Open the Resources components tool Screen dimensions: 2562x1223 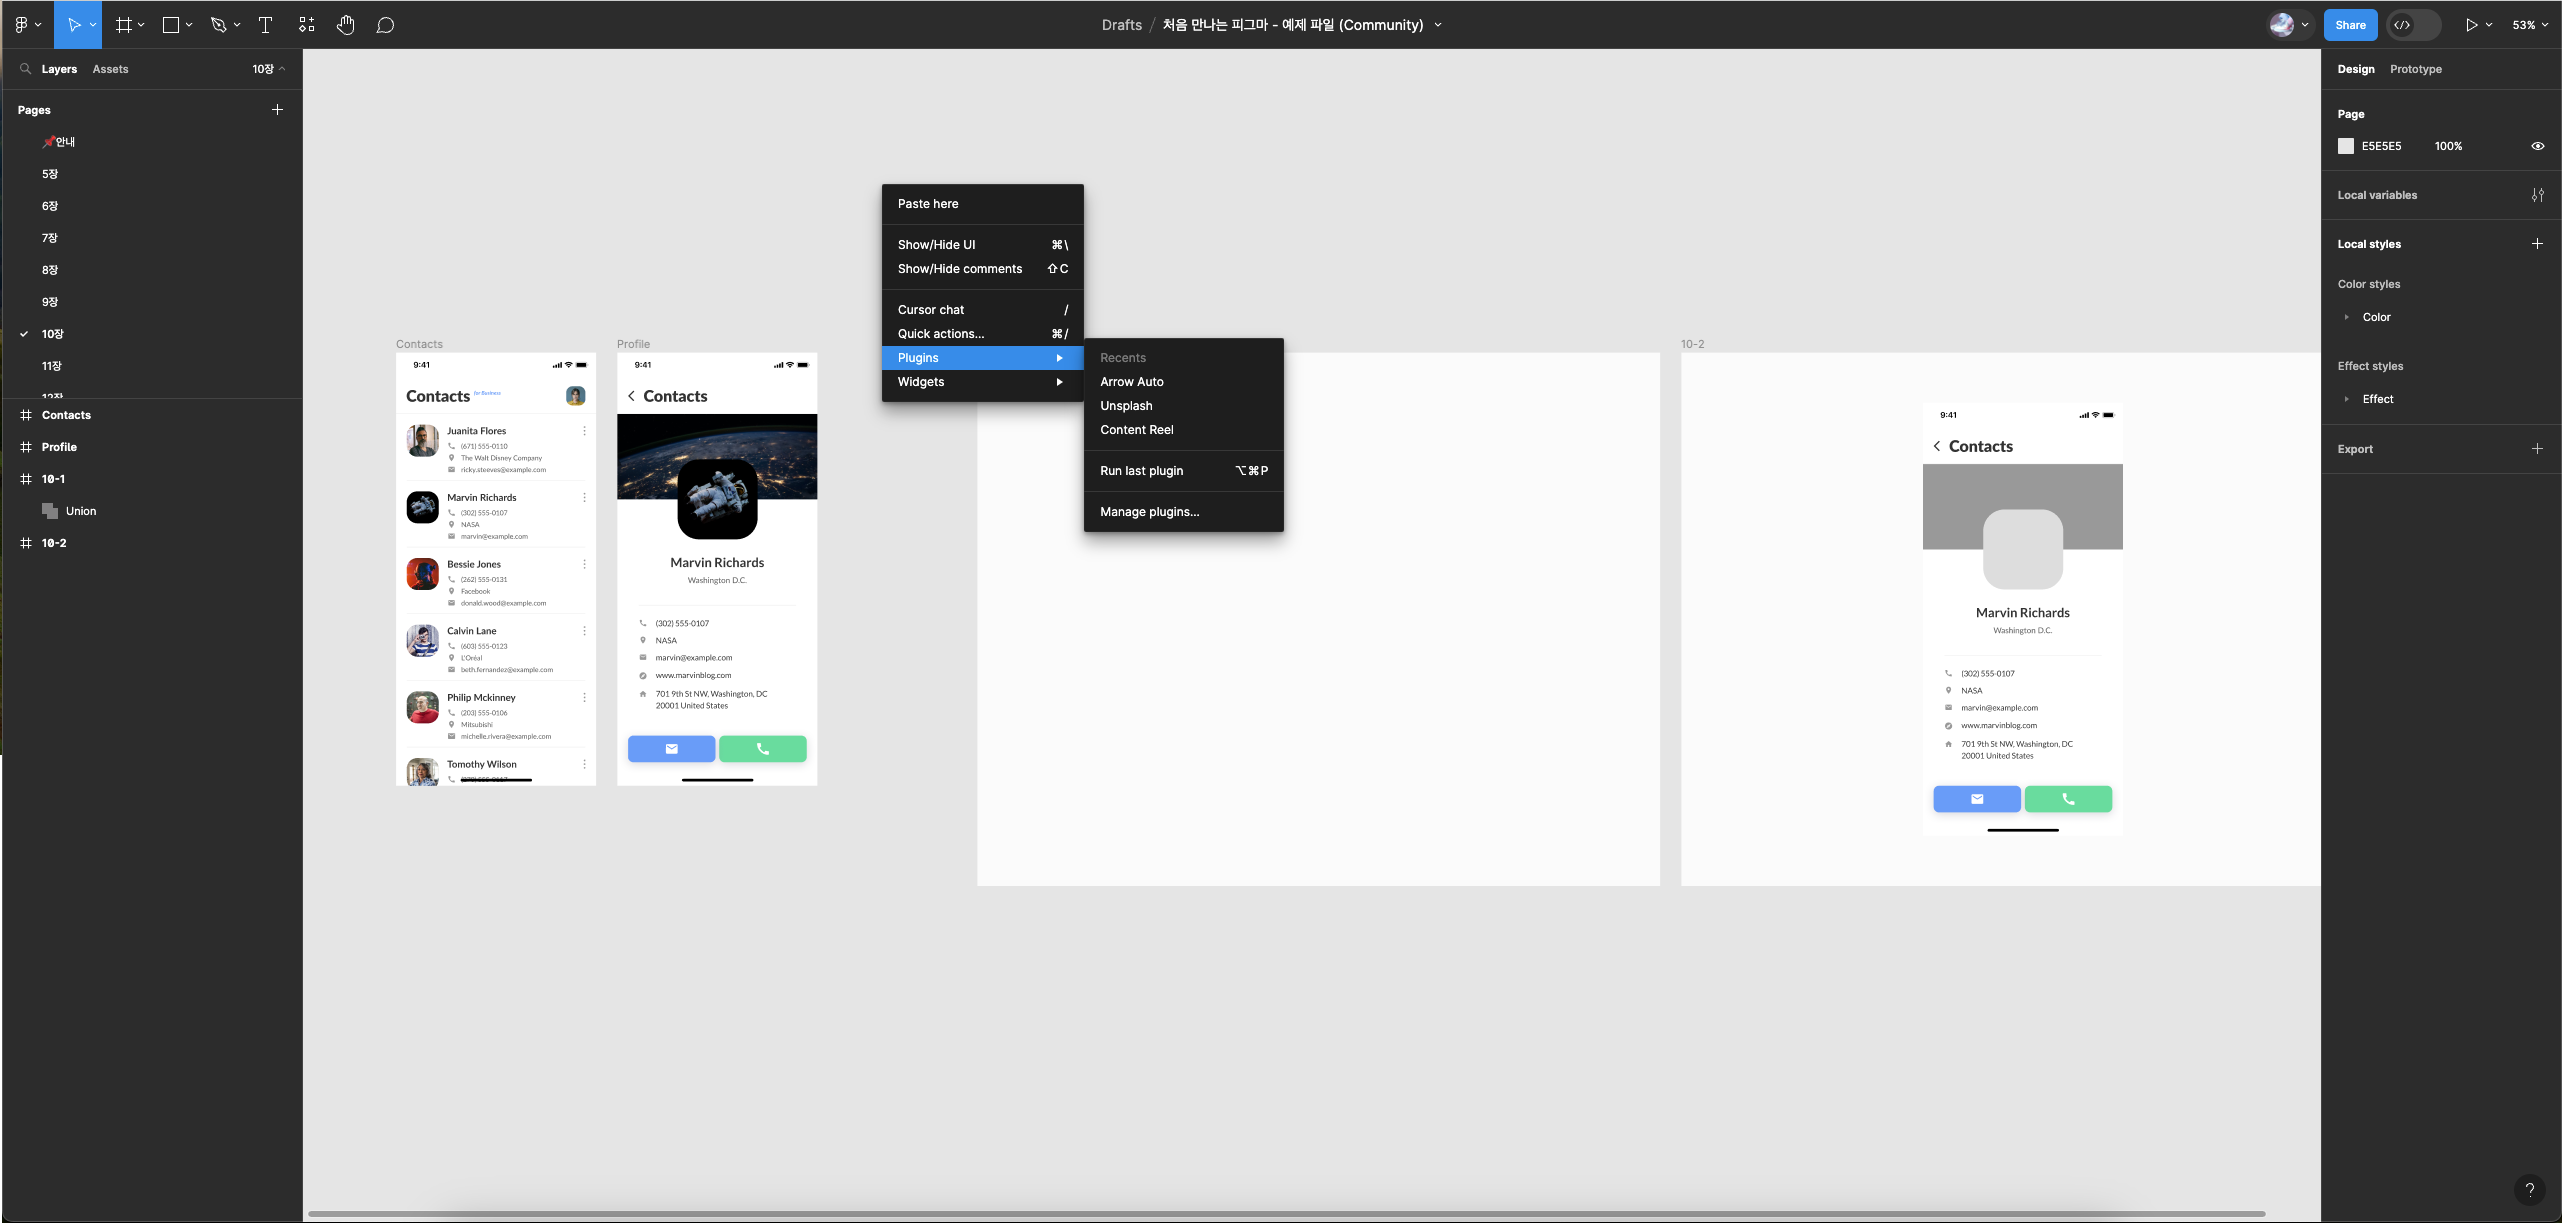pyautogui.click(x=306, y=25)
